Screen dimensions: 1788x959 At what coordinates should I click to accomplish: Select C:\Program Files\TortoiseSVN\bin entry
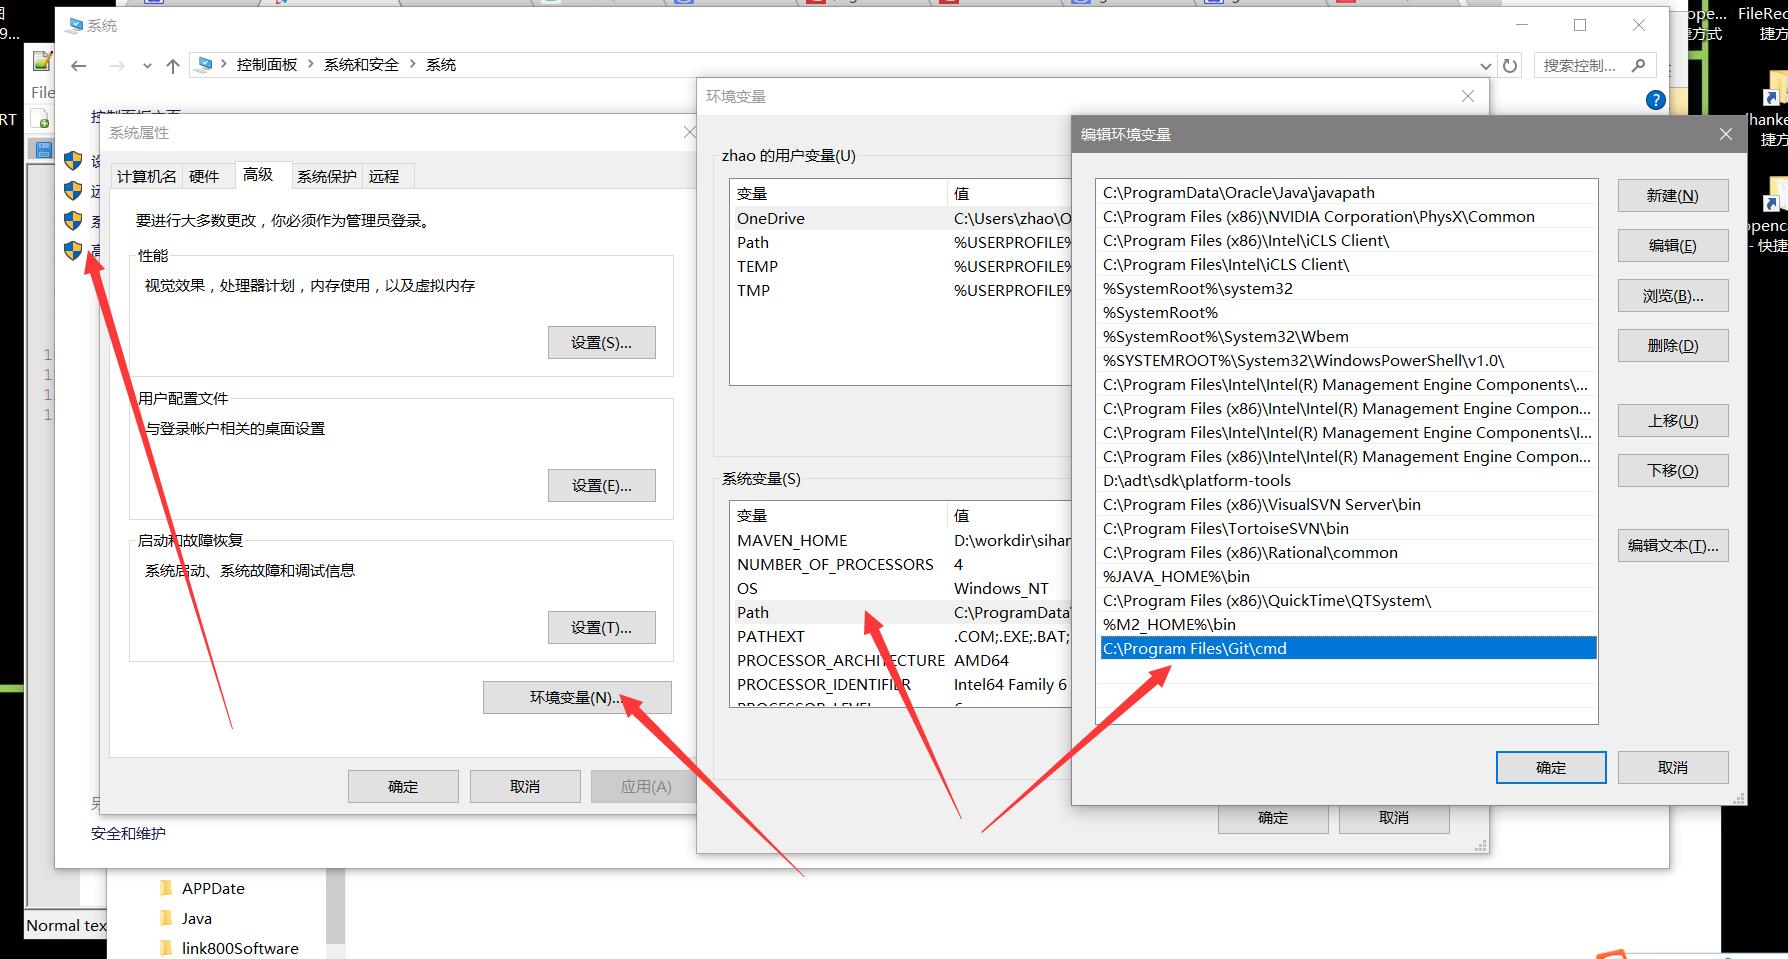point(1348,529)
